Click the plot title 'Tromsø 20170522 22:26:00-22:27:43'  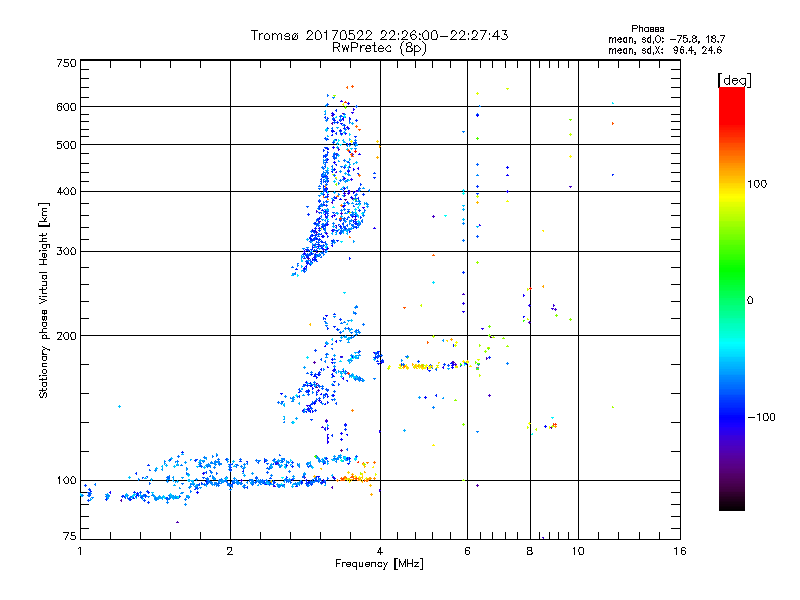(x=379, y=35)
